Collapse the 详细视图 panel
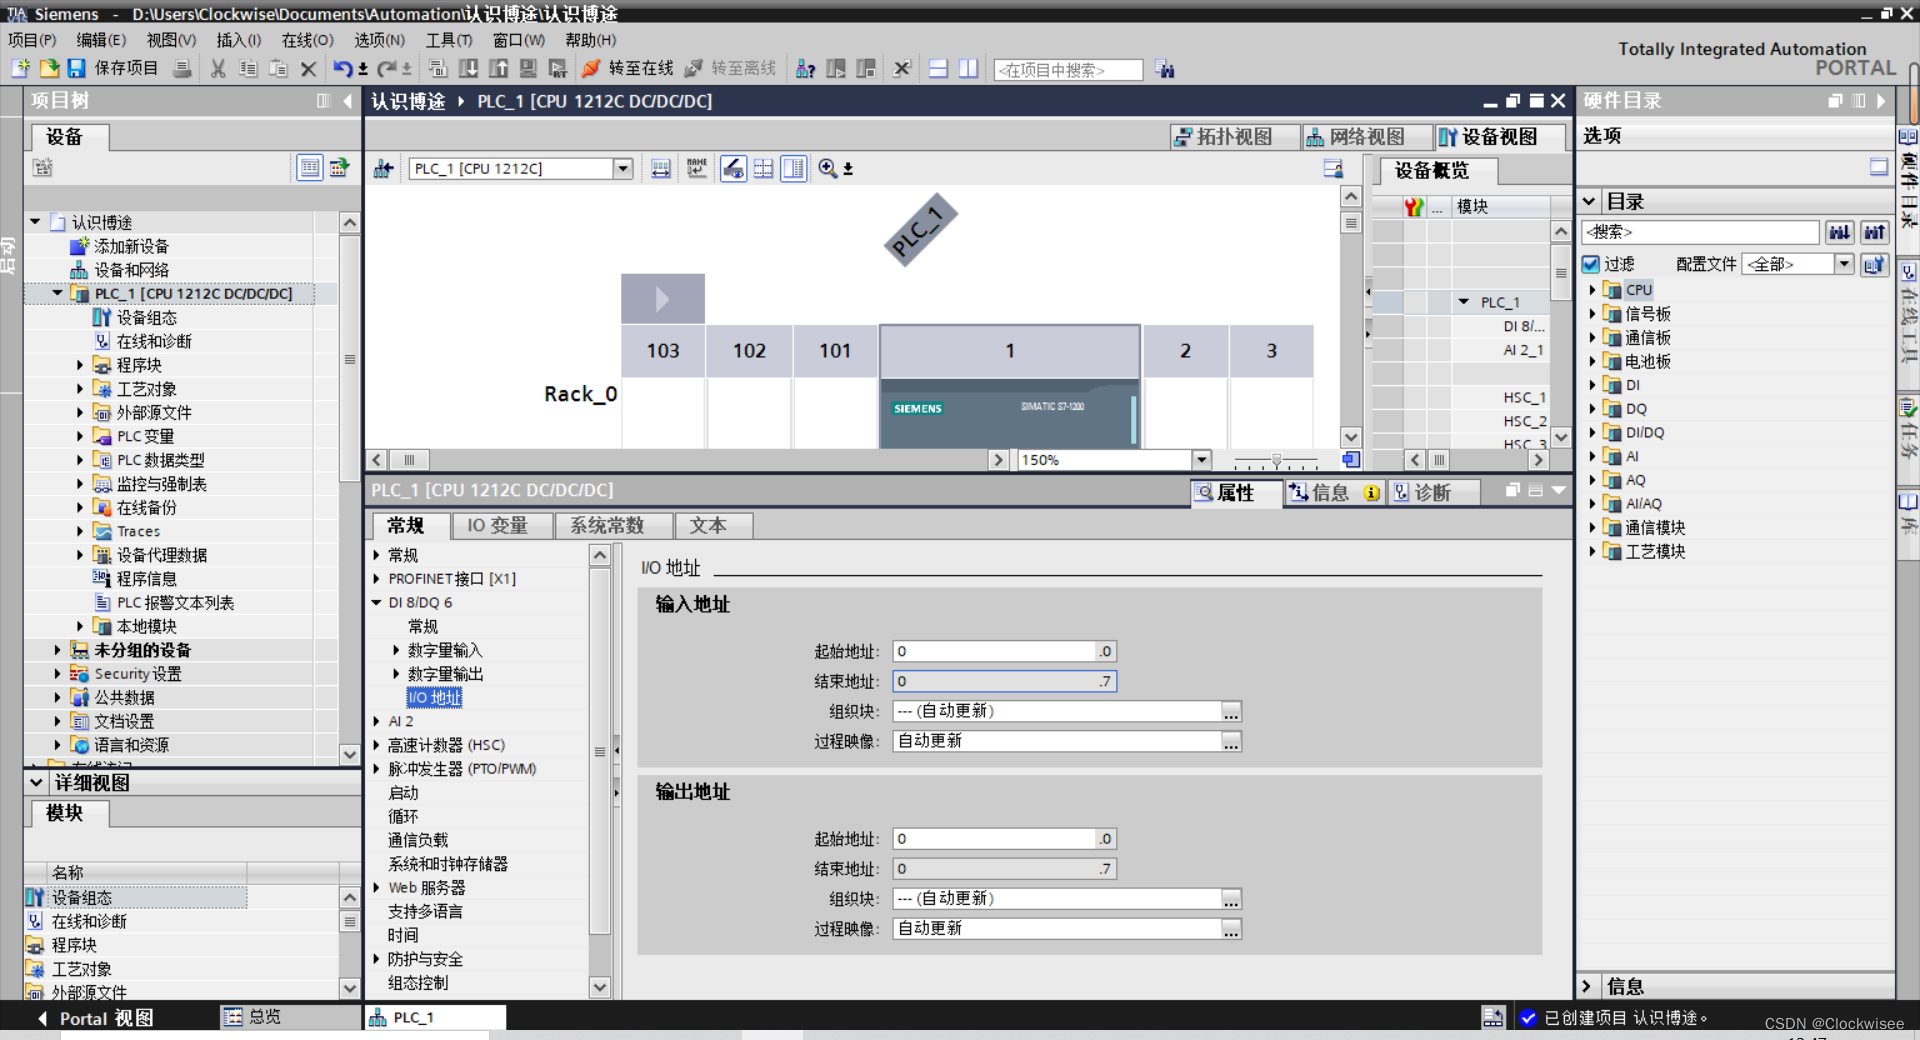 click(x=37, y=783)
